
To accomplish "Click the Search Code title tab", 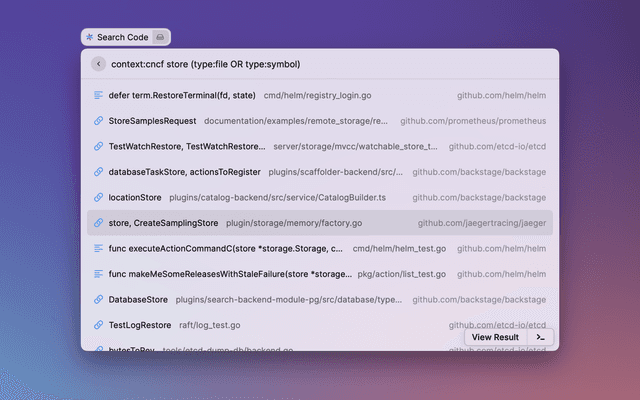I will 122,37.
